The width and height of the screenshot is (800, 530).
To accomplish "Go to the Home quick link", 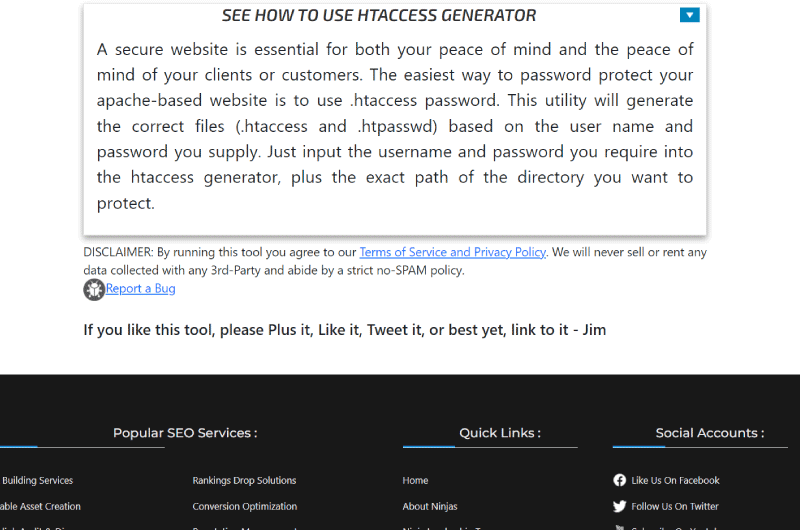I will [x=415, y=480].
